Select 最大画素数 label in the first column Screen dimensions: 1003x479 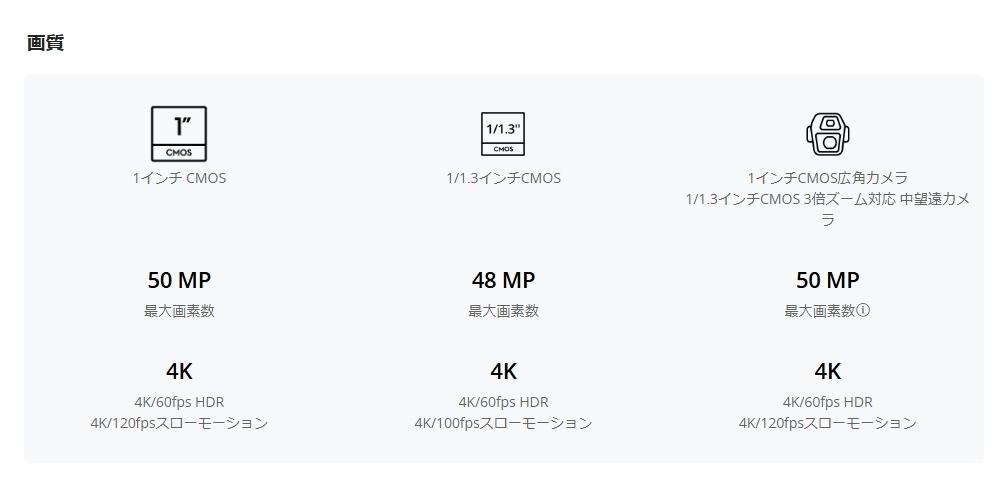click(x=179, y=311)
